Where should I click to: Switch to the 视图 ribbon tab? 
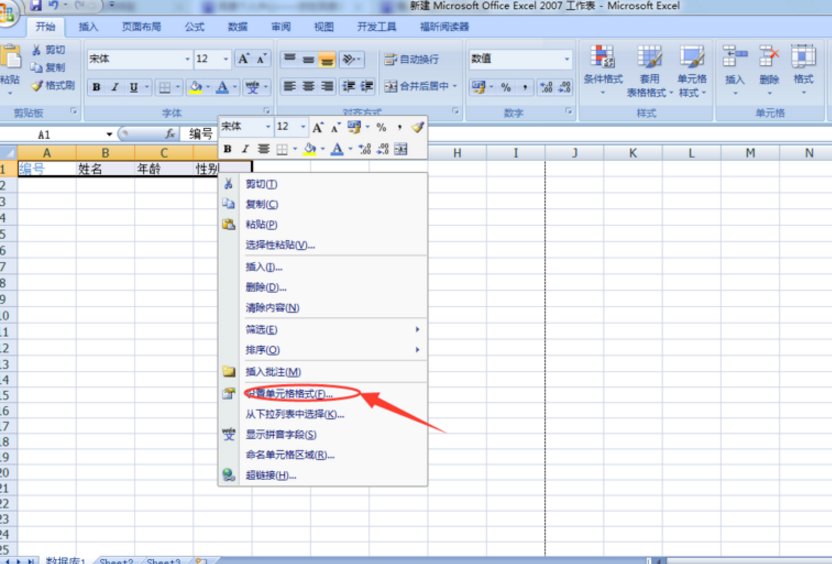pyautogui.click(x=324, y=27)
